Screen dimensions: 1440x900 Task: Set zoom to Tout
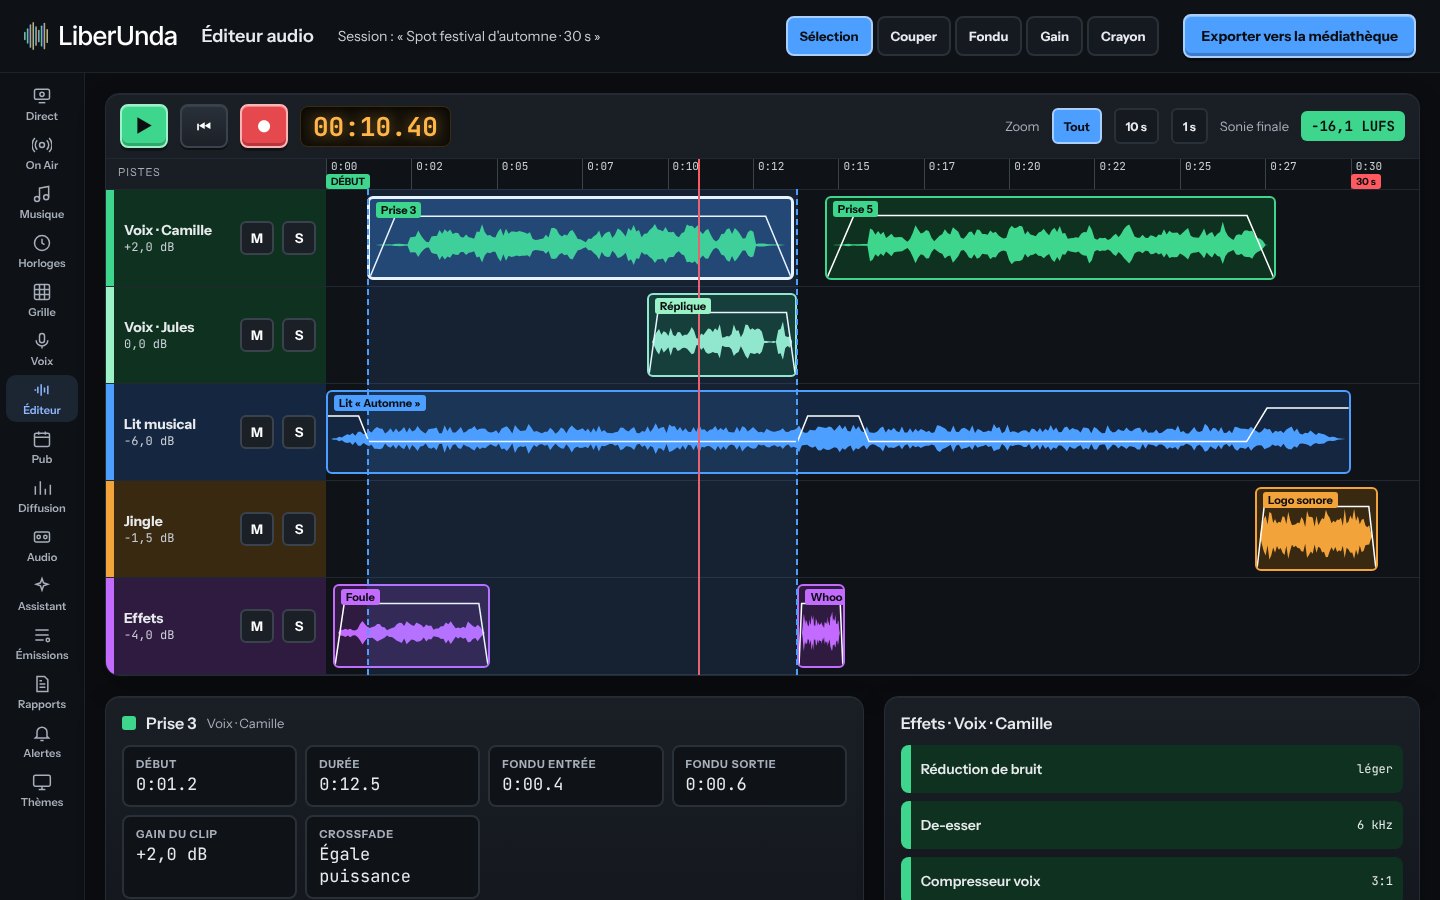tap(1077, 126)
